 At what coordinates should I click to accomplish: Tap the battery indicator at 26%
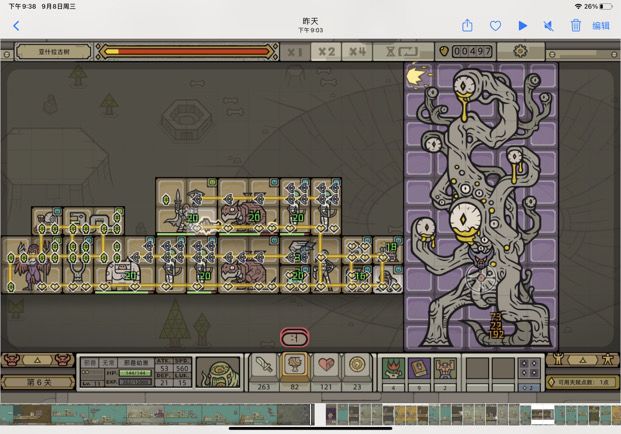click(607, 6)
